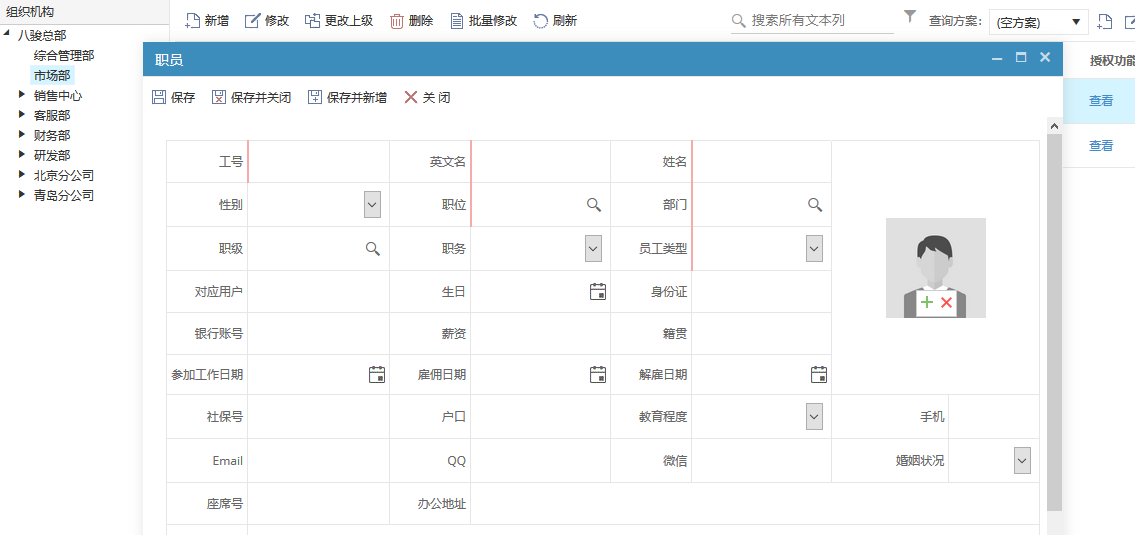Click green plus to add employee photo
Image resolution: width=1135 pixels, height=535 pixels.
926,302
